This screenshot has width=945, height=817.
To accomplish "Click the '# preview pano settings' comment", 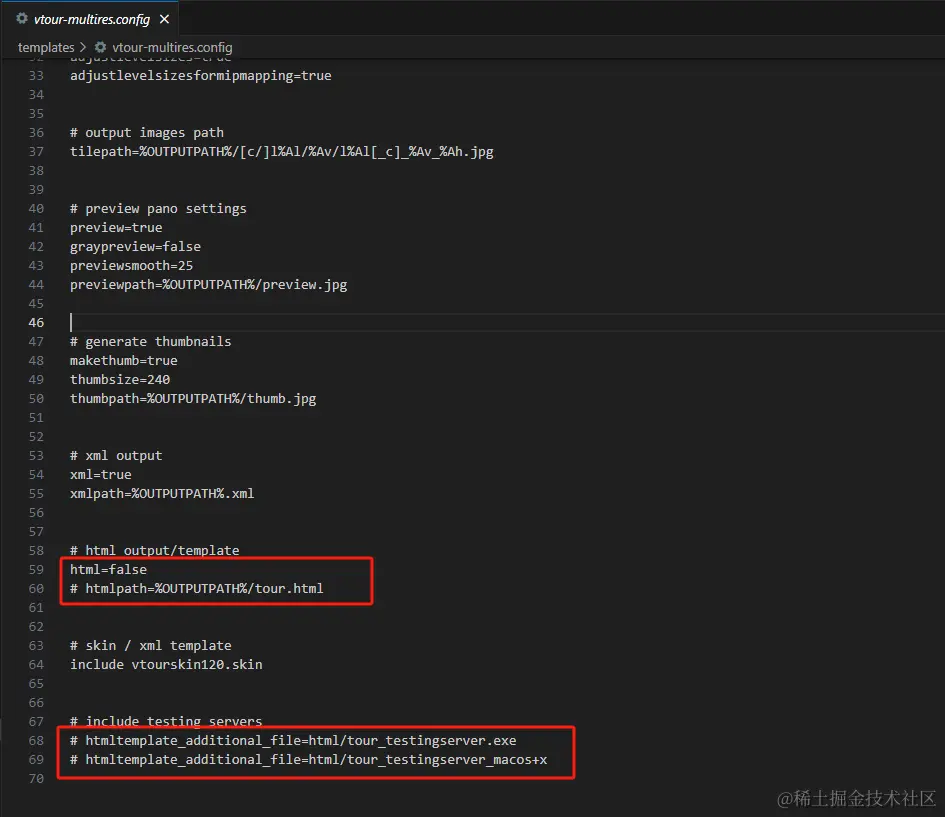I will pos(158,208).
